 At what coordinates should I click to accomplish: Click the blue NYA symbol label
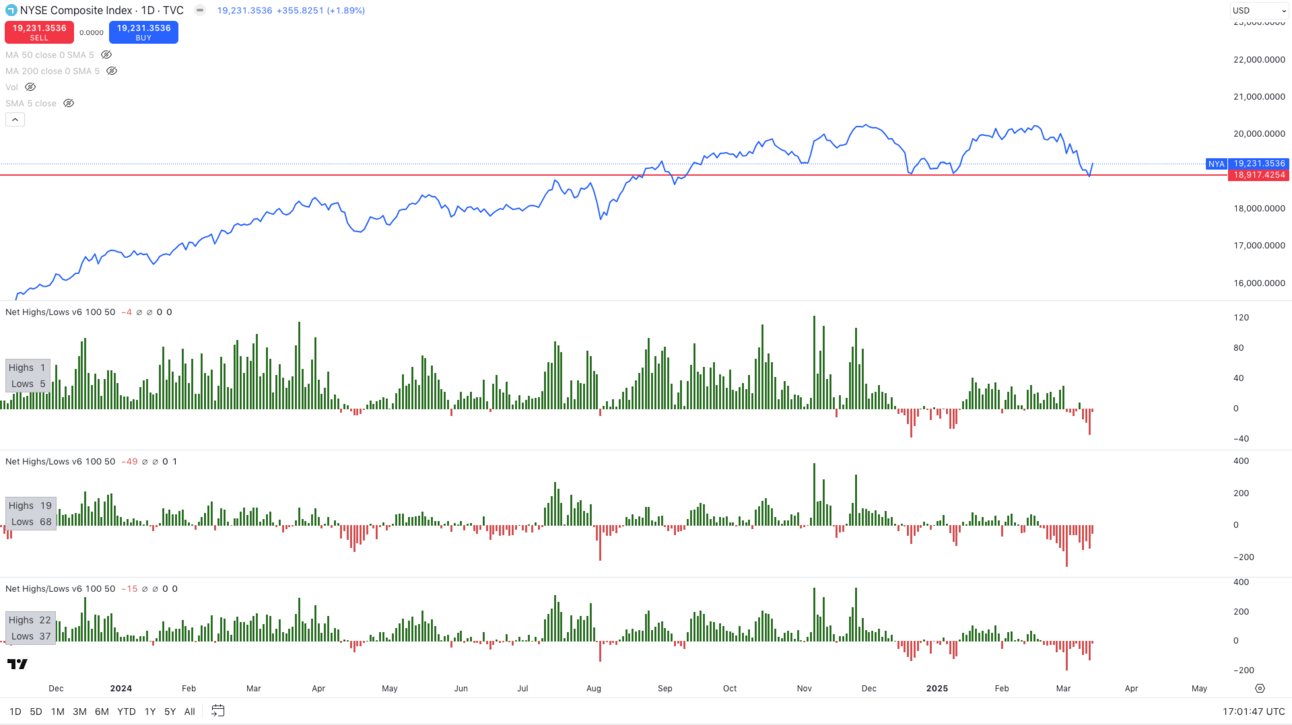pyautogui.click(x=1216, y=163)
